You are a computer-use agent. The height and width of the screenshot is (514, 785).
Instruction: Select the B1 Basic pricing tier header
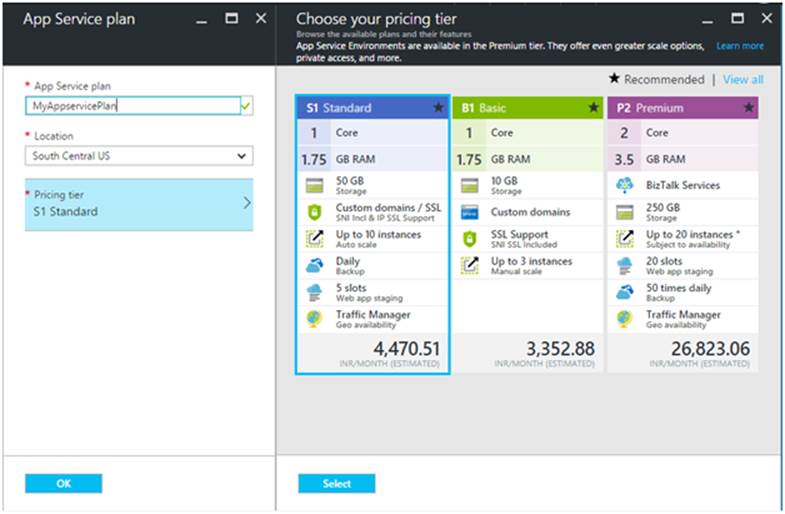[528, 108]
